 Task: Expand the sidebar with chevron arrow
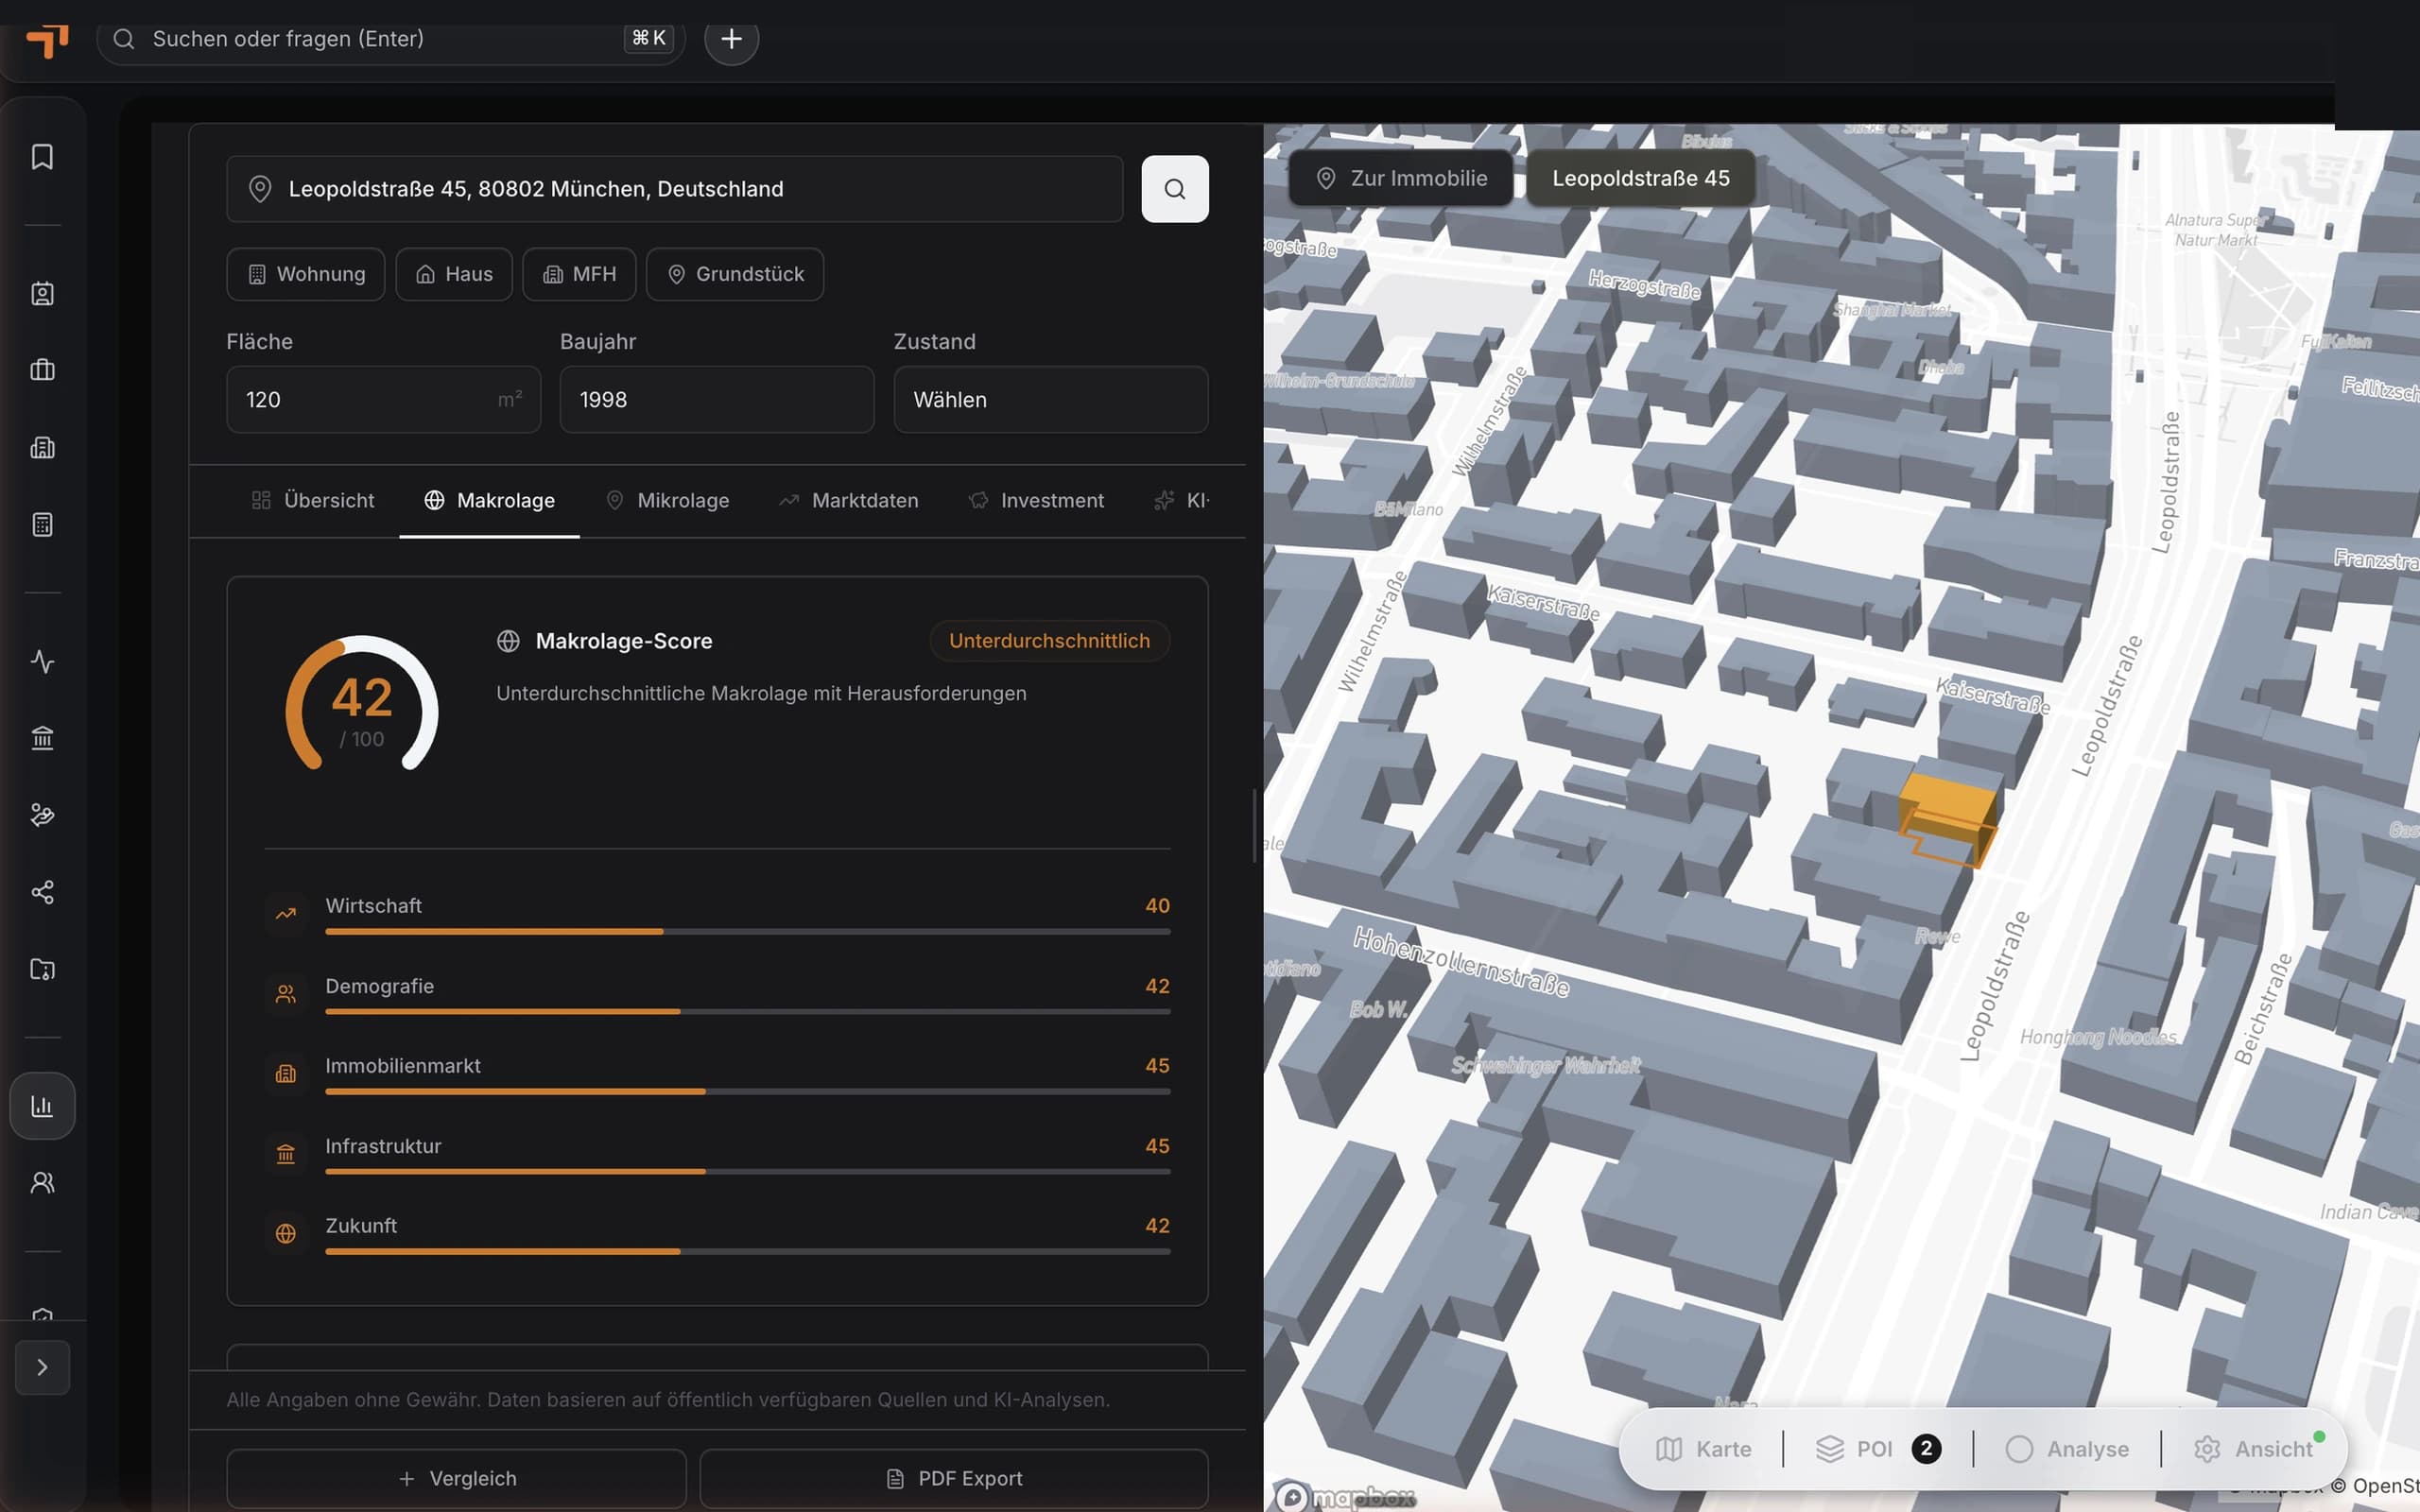click(x=42, y=1367)
